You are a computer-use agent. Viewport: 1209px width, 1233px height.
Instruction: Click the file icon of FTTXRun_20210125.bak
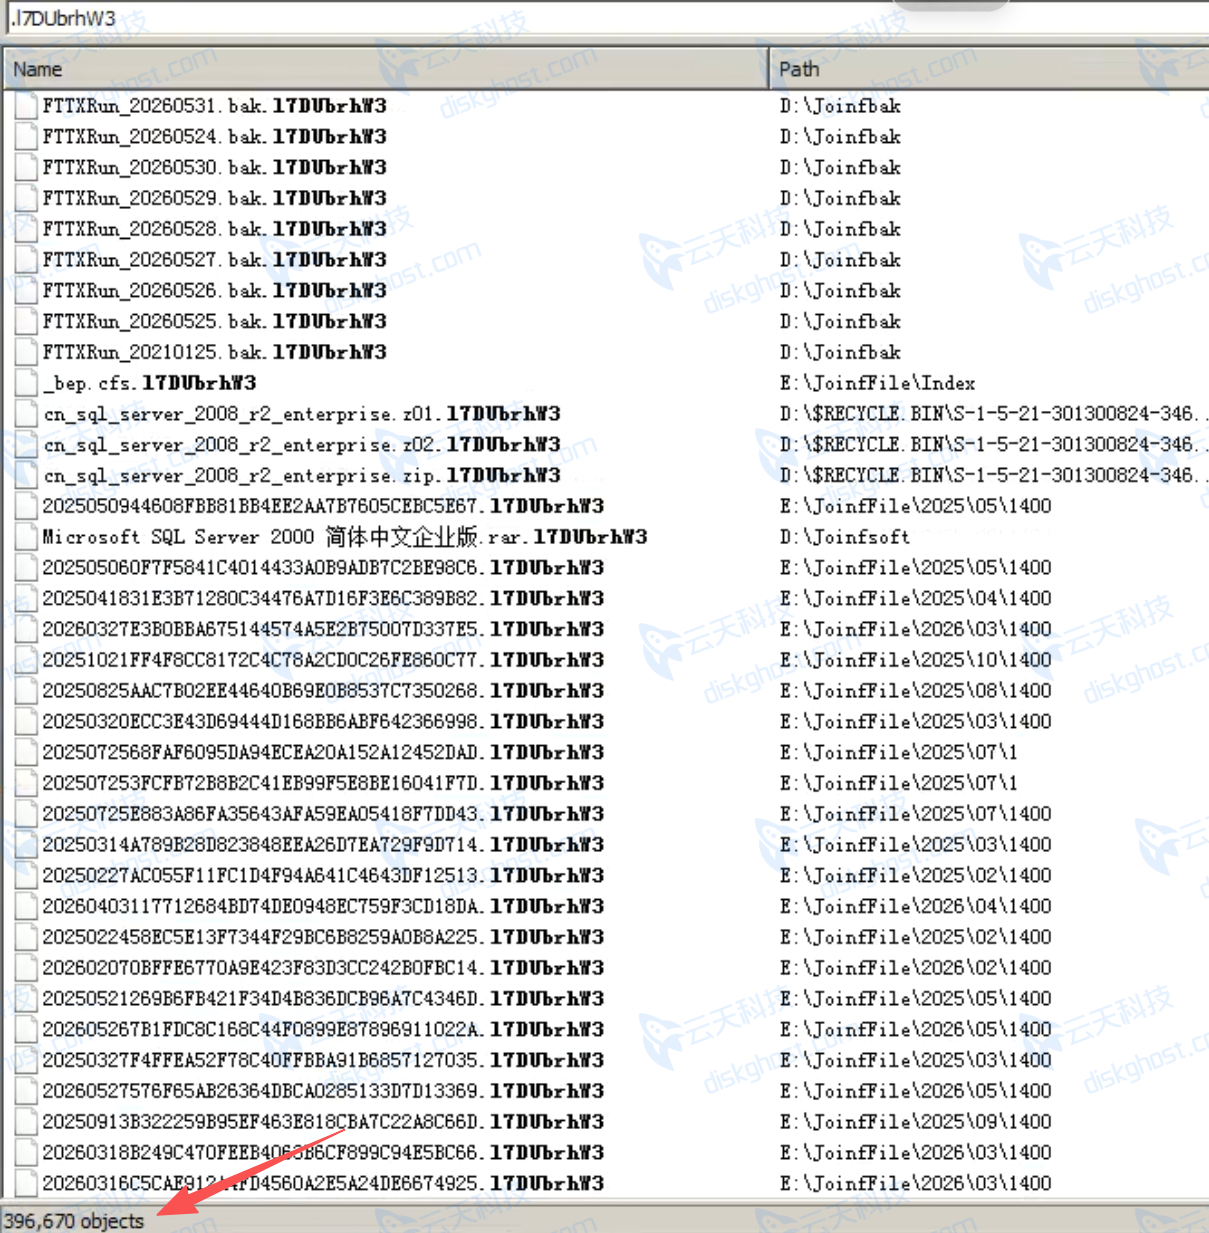tap(27, 353)
